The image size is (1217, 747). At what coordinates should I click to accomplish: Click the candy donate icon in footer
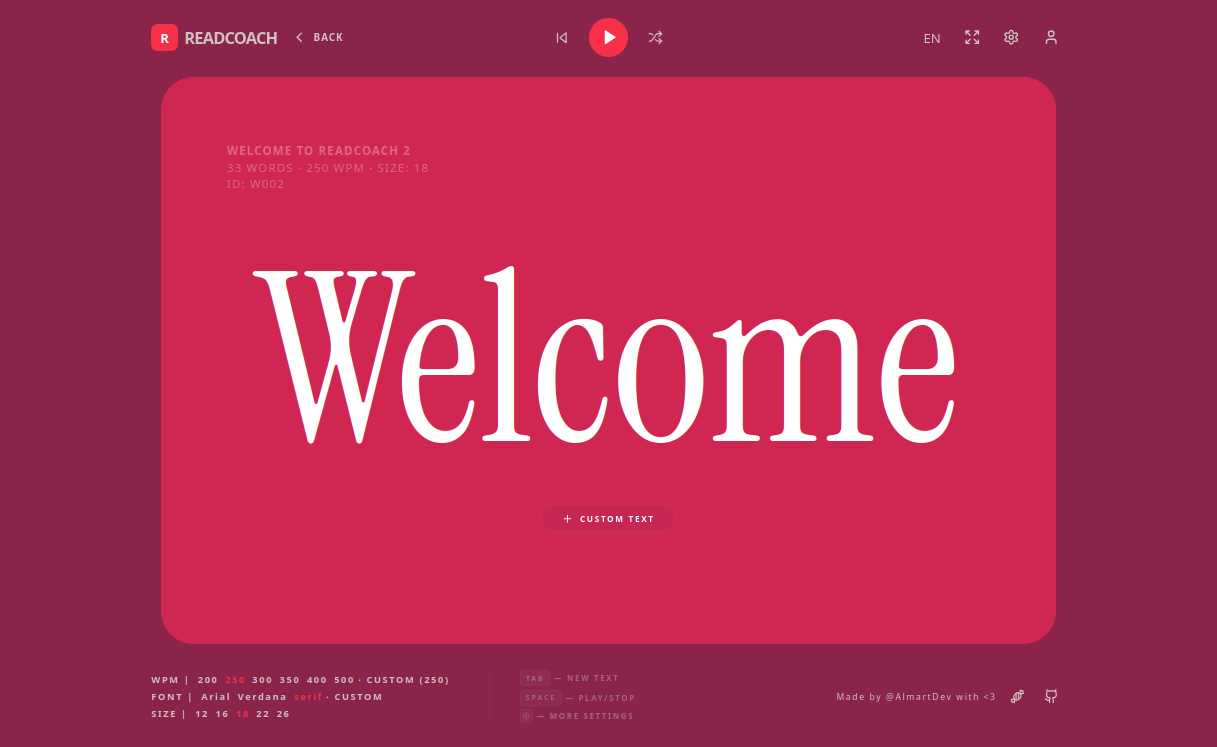1017,696
